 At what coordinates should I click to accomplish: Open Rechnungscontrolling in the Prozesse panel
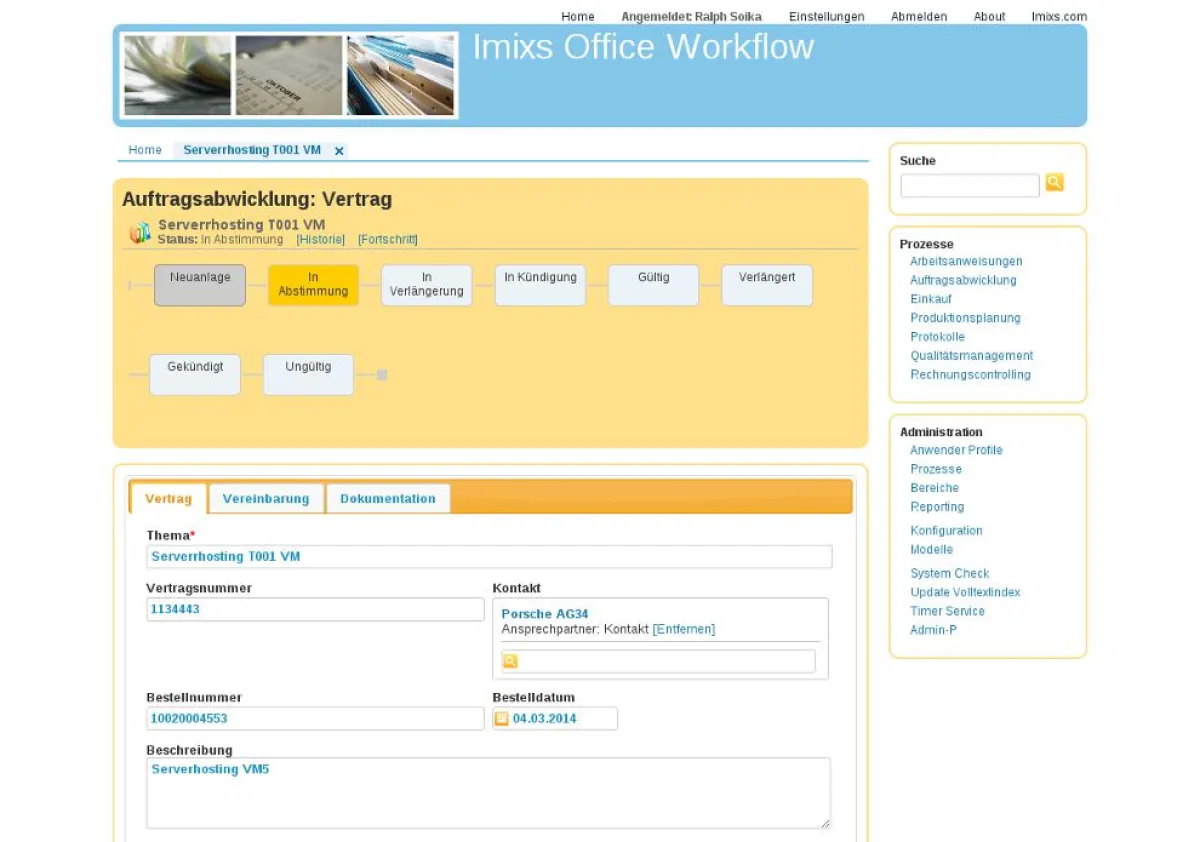[970, 374]
